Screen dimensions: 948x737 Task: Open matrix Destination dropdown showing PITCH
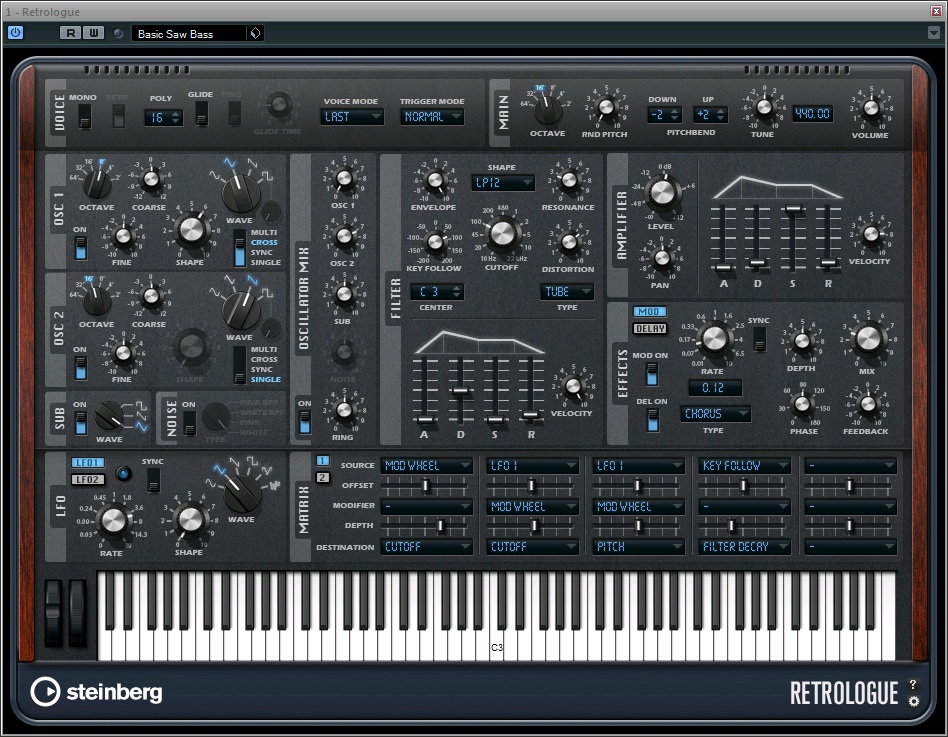point(638,547)
